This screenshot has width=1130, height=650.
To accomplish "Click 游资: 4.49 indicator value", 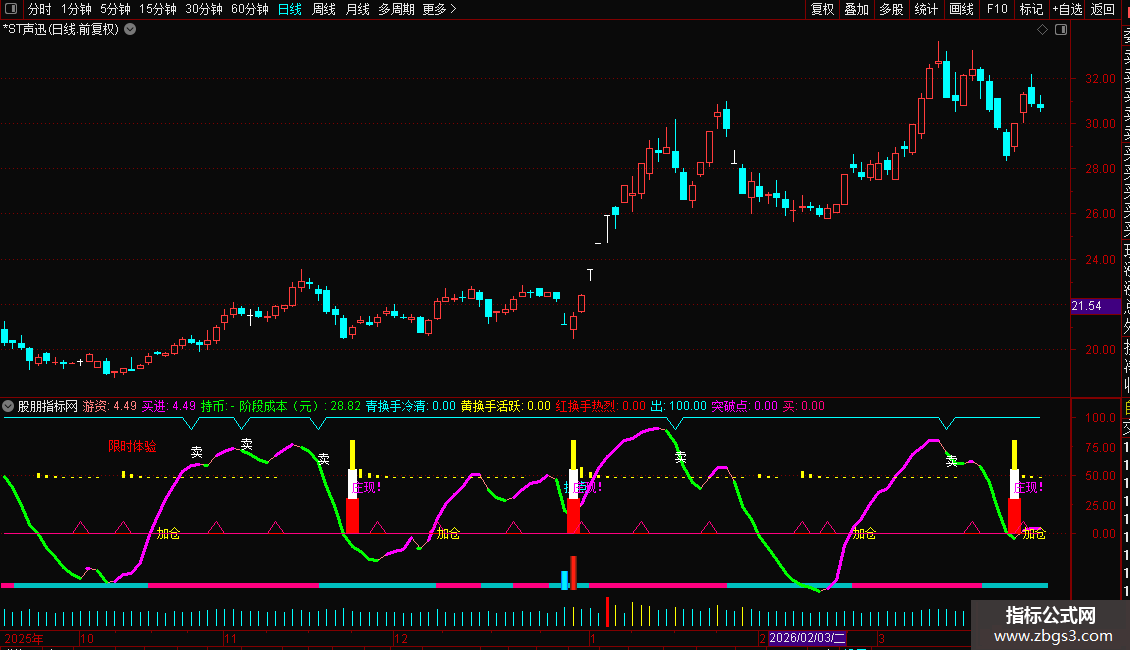I will tap(110, 406).
